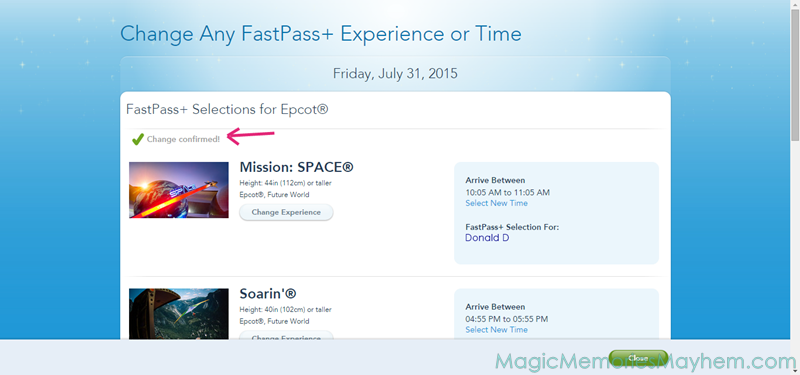Click the FastPass+ Selections for Epcot heading
Viewport: 800px width, 375px height.
click(227, 110)
